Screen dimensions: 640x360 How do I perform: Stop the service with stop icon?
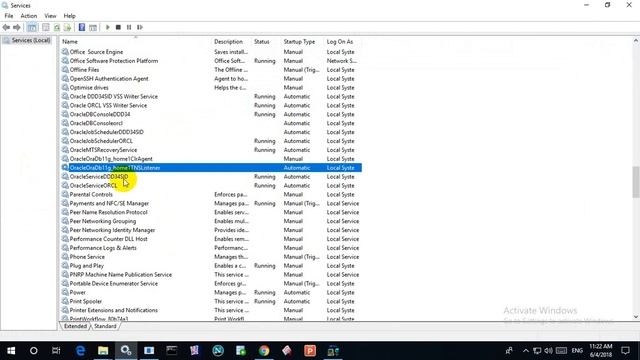(x=118, y=27)
